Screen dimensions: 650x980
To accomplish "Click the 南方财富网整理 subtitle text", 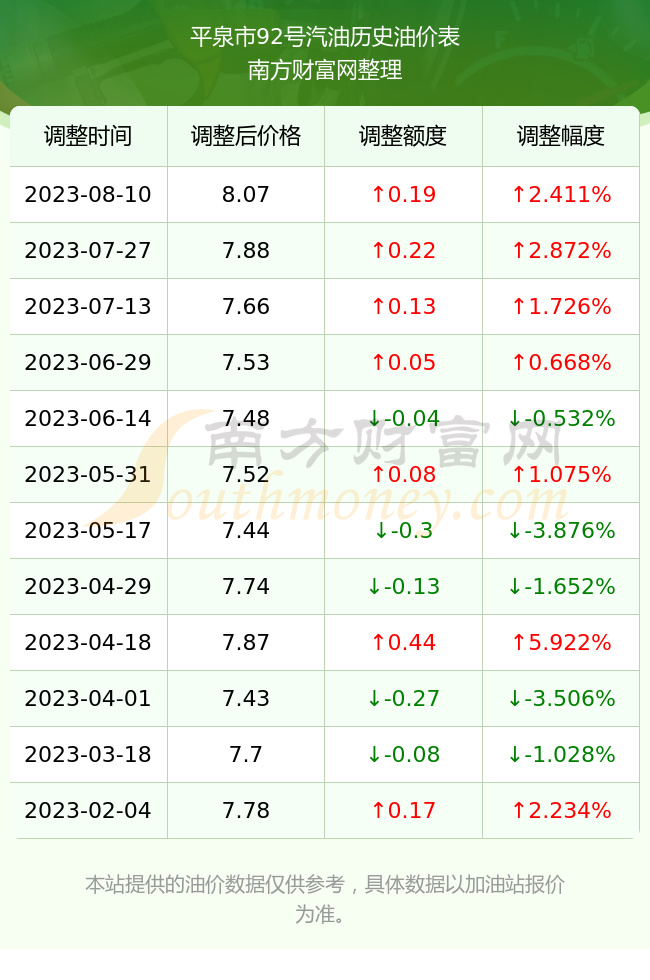I will click(325, 69).
